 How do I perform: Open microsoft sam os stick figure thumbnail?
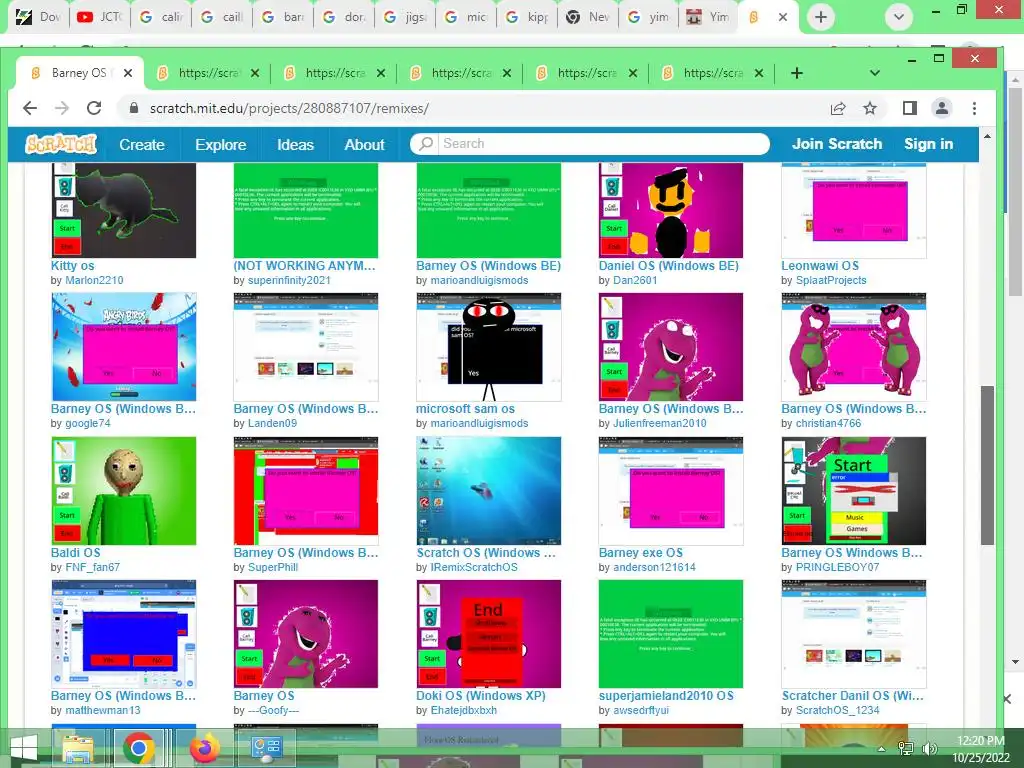coord(488,347)
